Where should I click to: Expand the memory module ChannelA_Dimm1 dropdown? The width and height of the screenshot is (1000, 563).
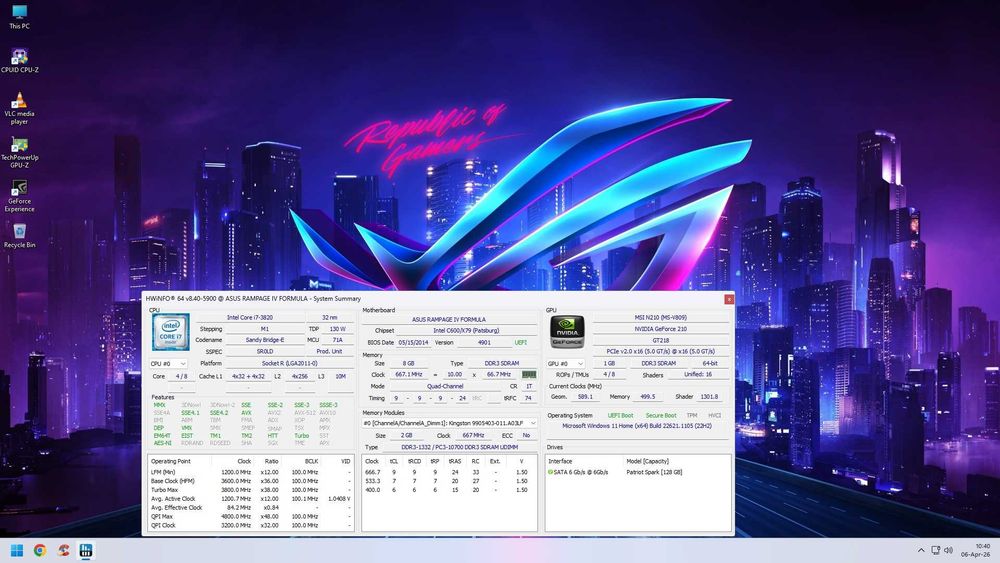click(x=450, y=423)
